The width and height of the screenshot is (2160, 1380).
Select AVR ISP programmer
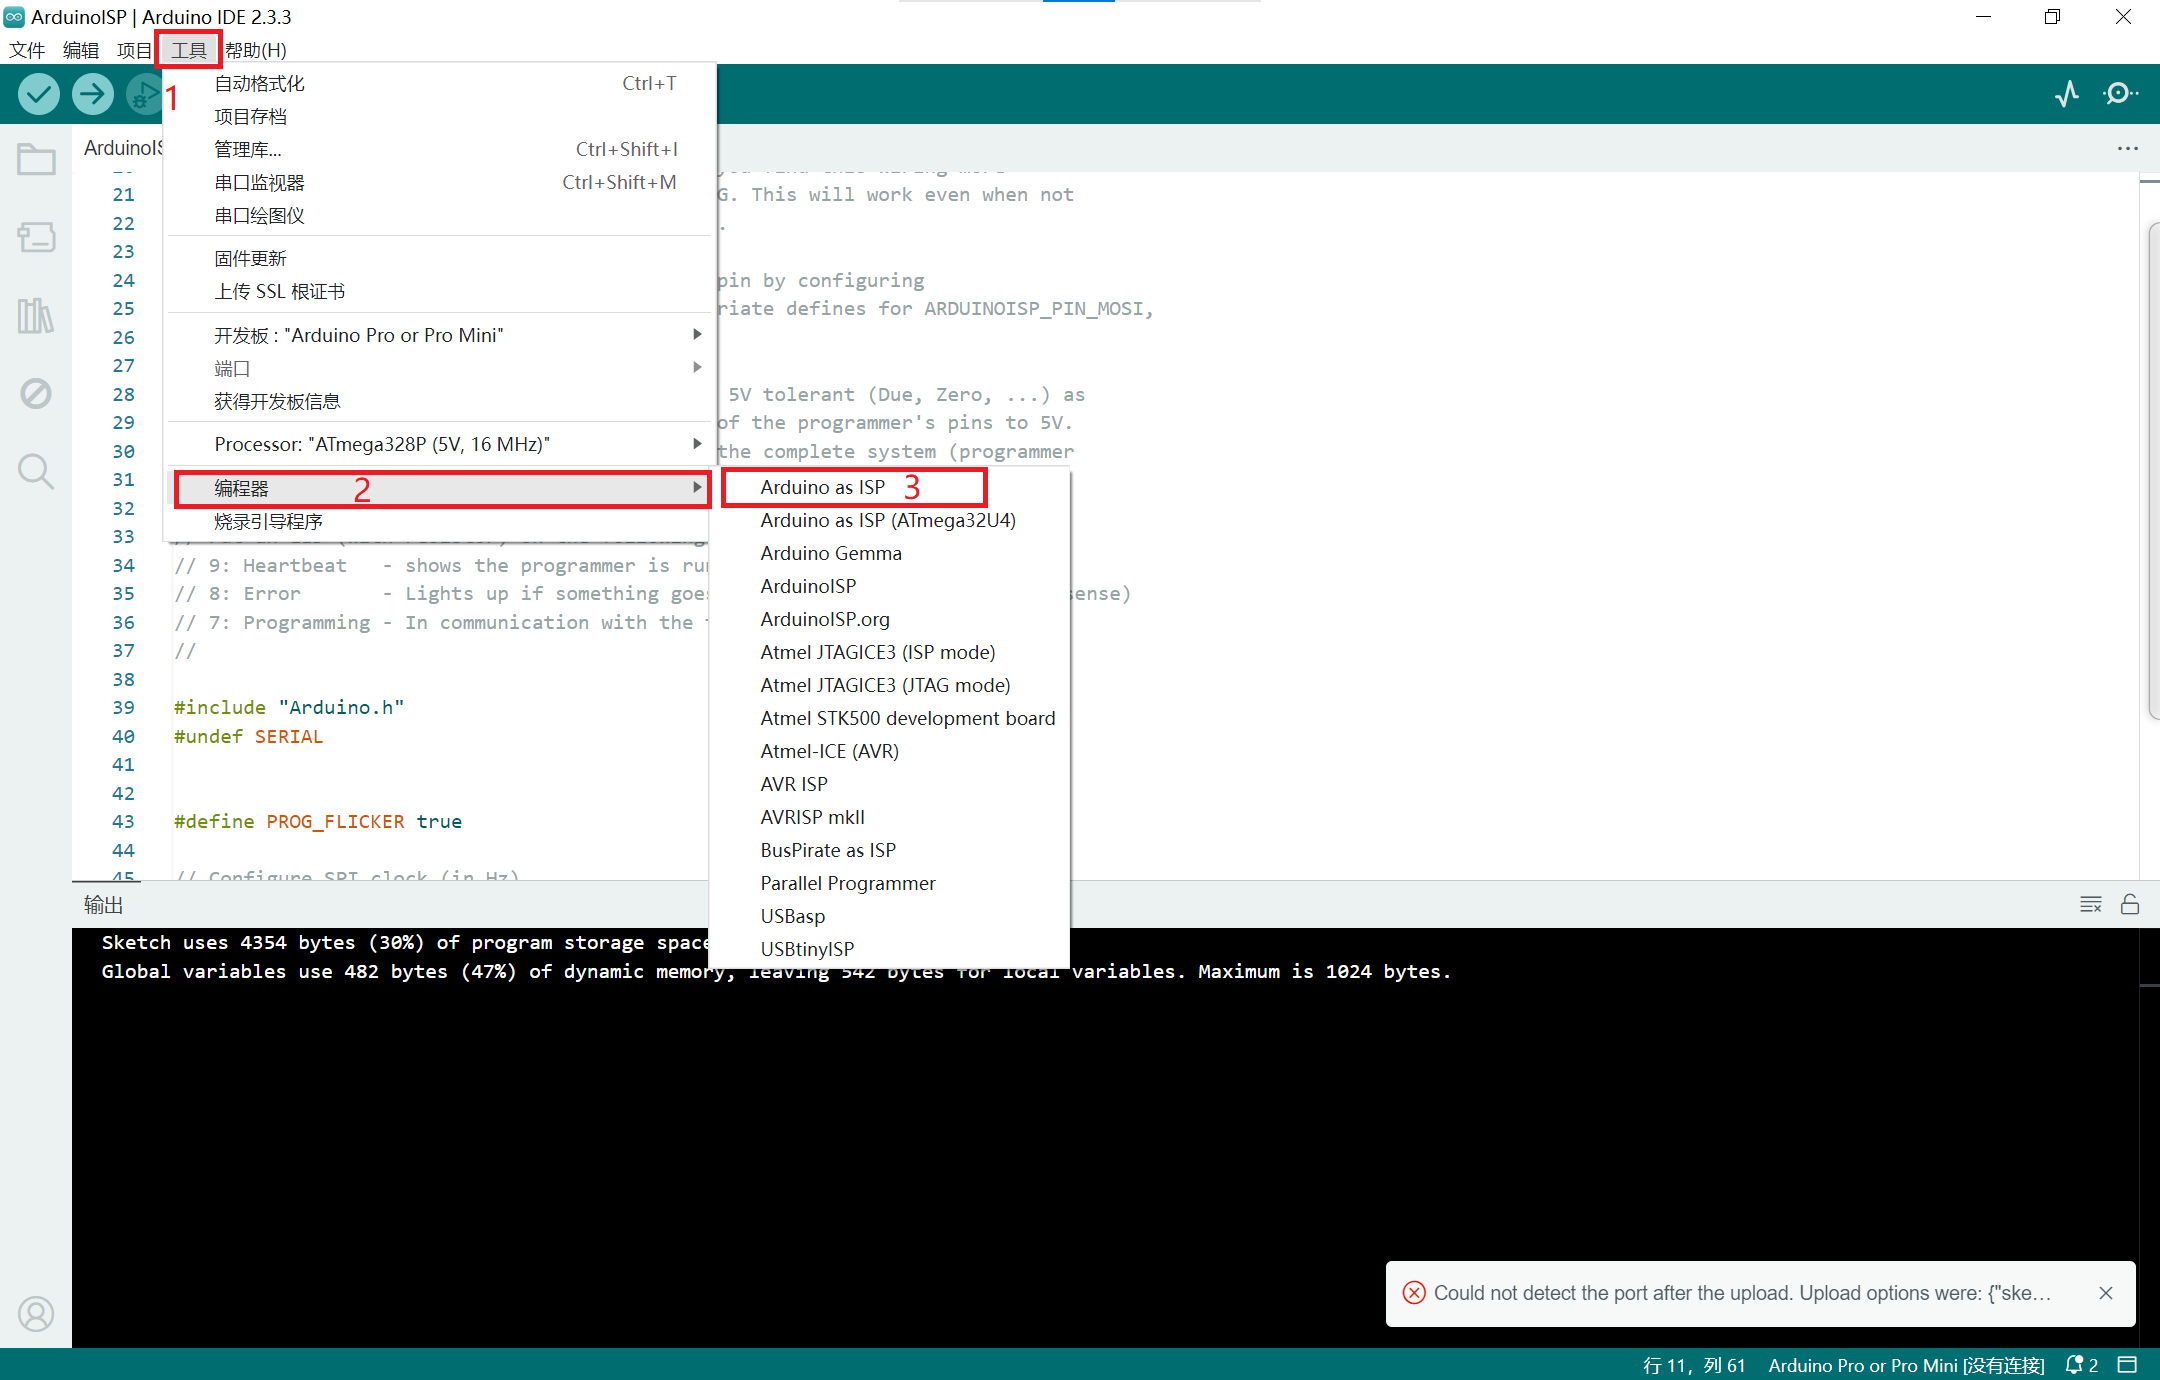(x=889, y=784)
